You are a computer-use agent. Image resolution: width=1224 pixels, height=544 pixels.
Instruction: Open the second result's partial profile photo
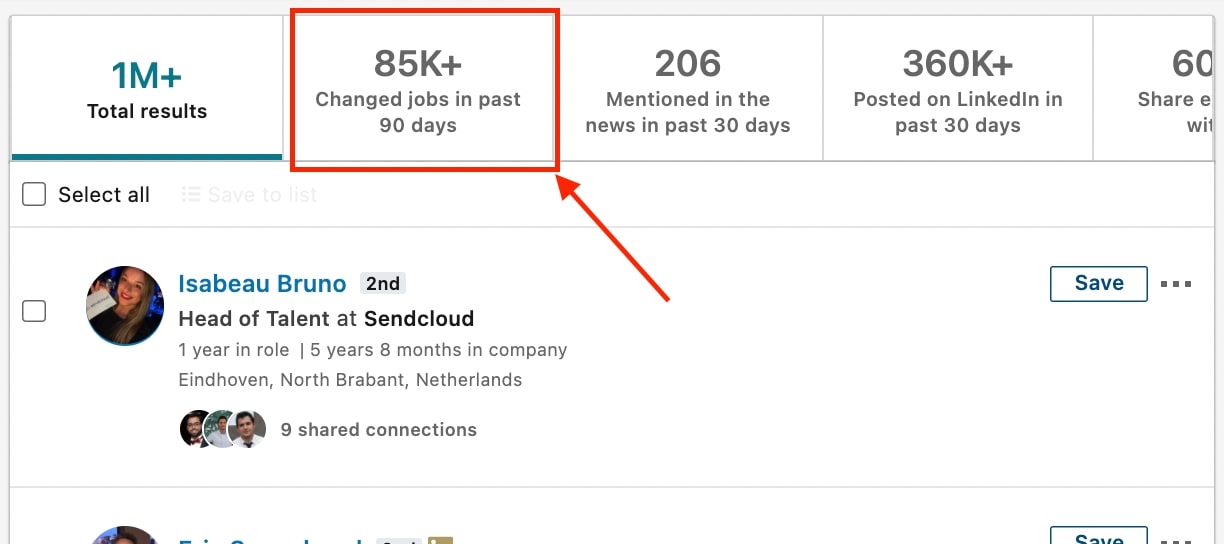125,535
